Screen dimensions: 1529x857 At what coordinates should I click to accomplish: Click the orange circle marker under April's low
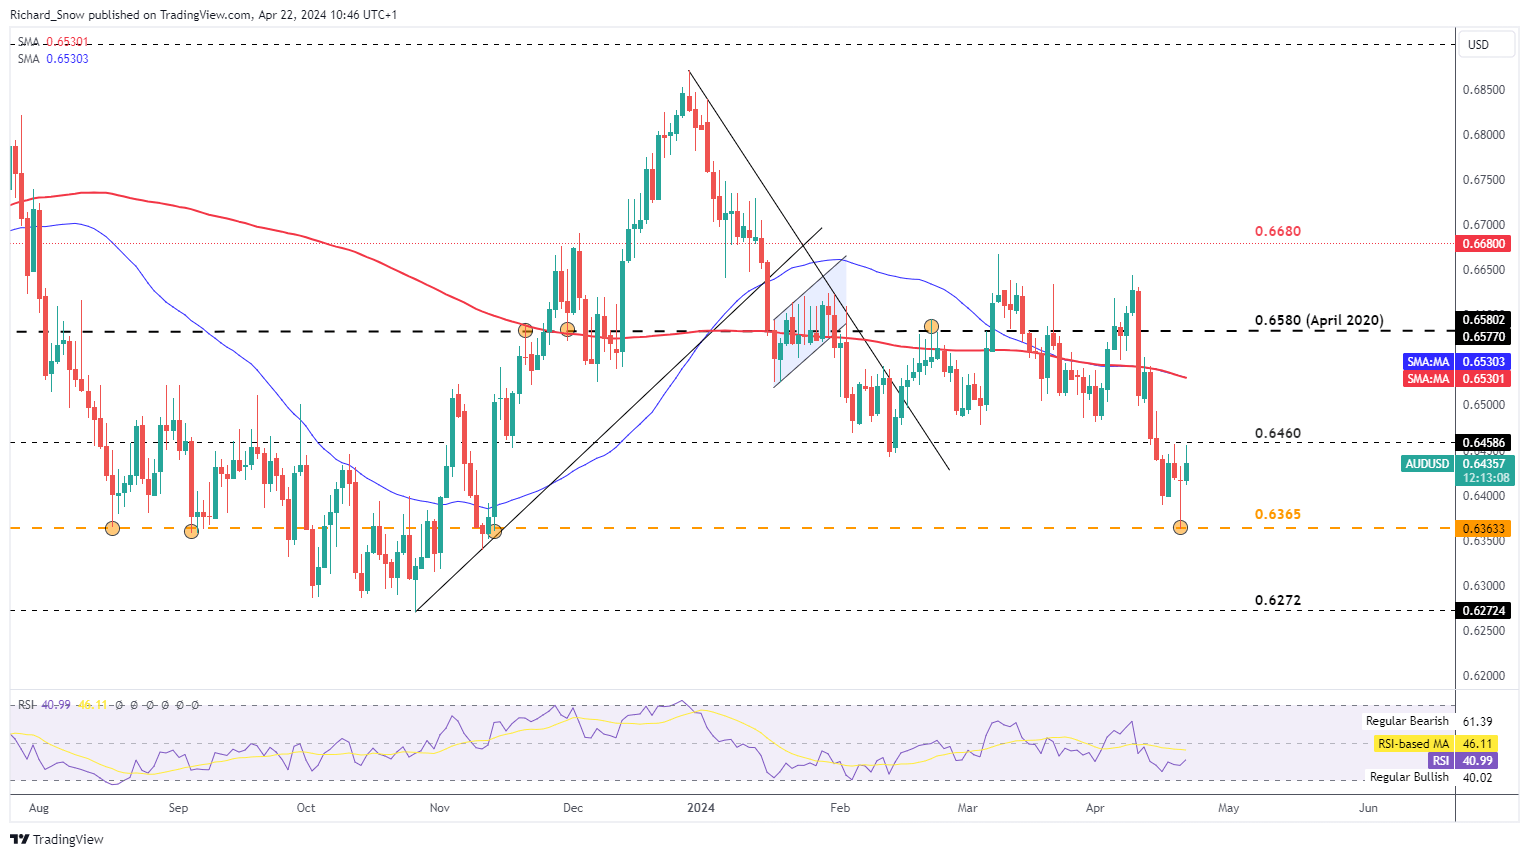1181,527
